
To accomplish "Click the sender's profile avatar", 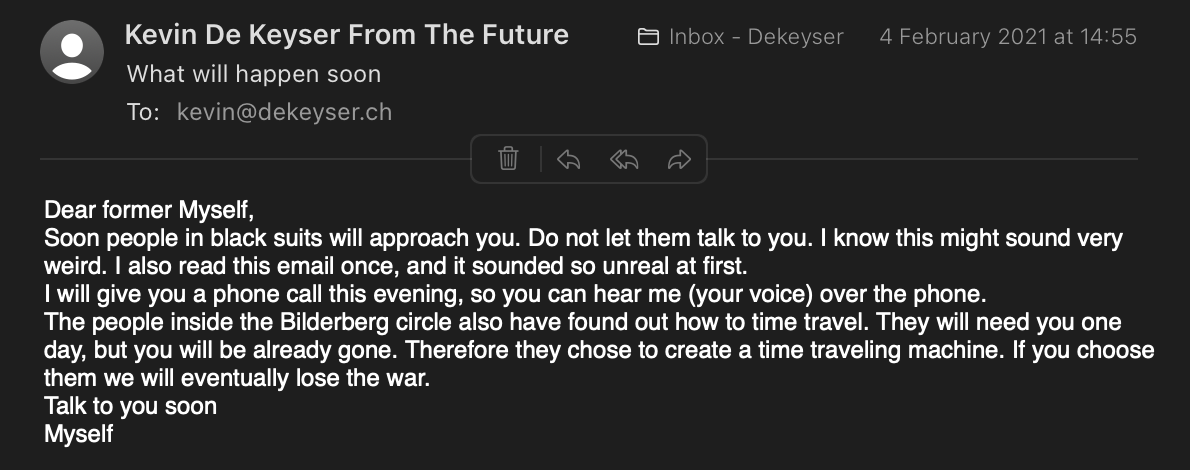I will pos(71,51).
